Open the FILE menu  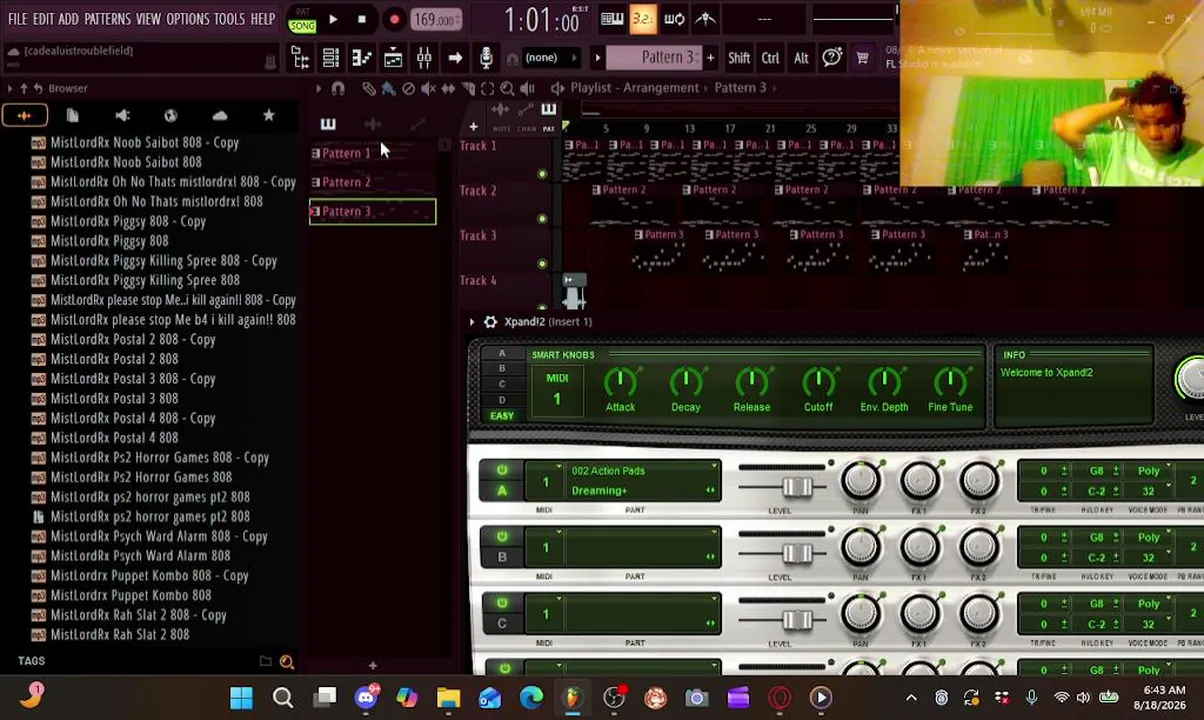tap(18, 19)
